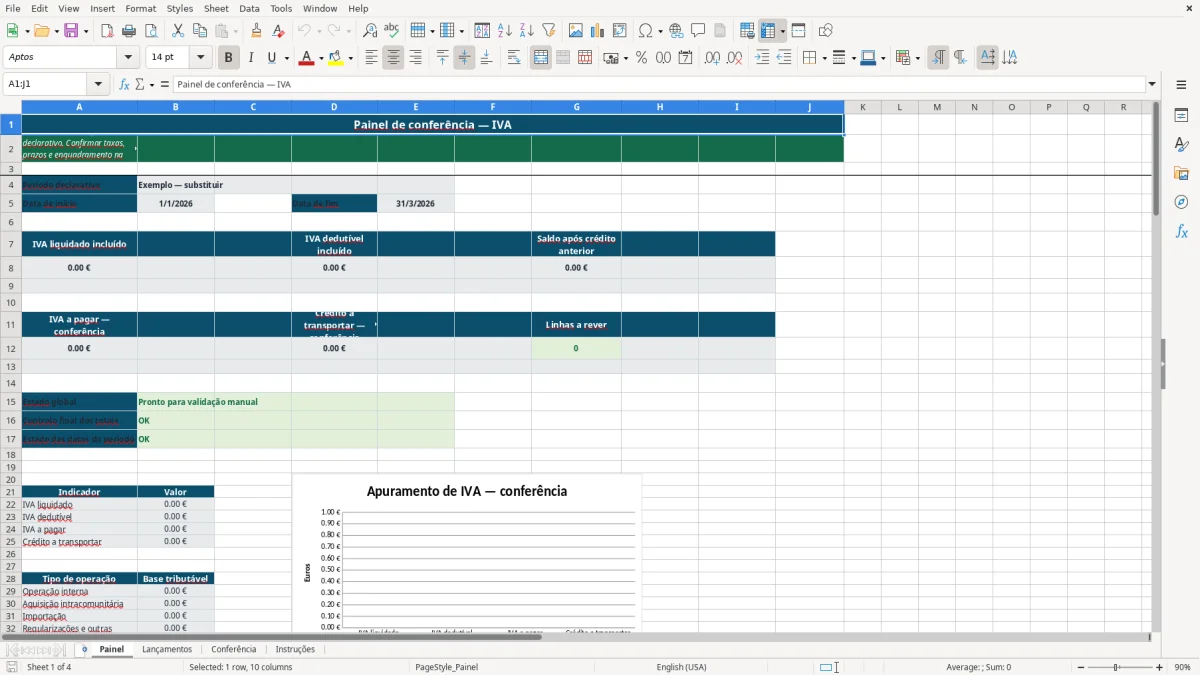Image resolution: width=1200 pixels, height=675 pixels.
Task: Open the Draw Functions shapes icon
Action: [x=825, y=31]
